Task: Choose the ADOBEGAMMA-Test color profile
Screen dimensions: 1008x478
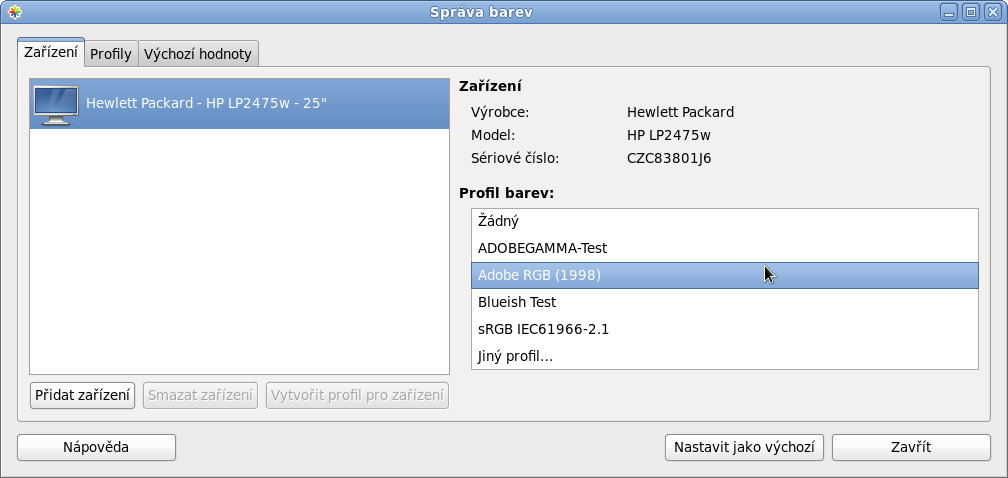Action: (x=724, y=248)
